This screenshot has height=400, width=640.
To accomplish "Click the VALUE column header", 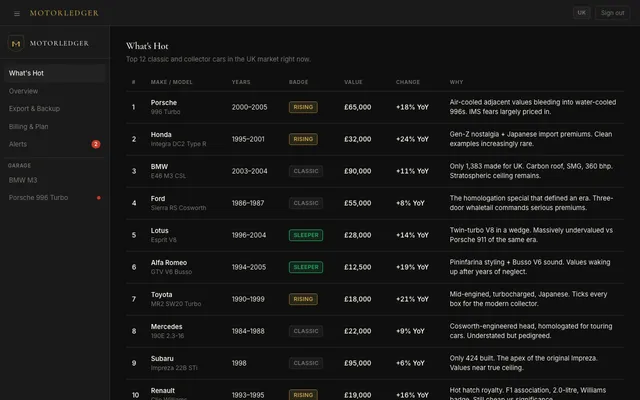I will [353, 82].
